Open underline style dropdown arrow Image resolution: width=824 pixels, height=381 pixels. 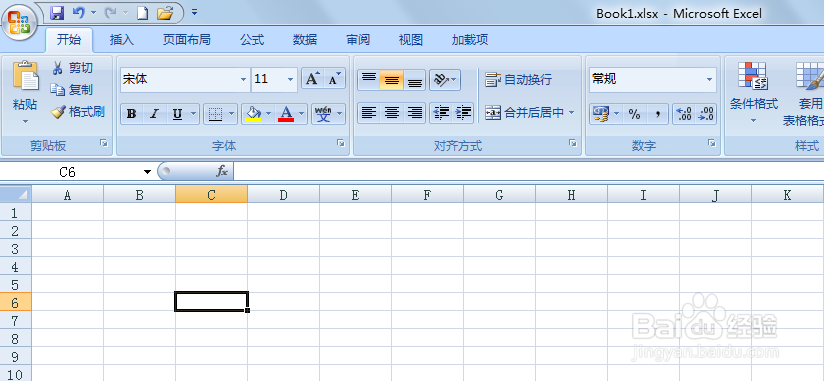tap(193, 114)
